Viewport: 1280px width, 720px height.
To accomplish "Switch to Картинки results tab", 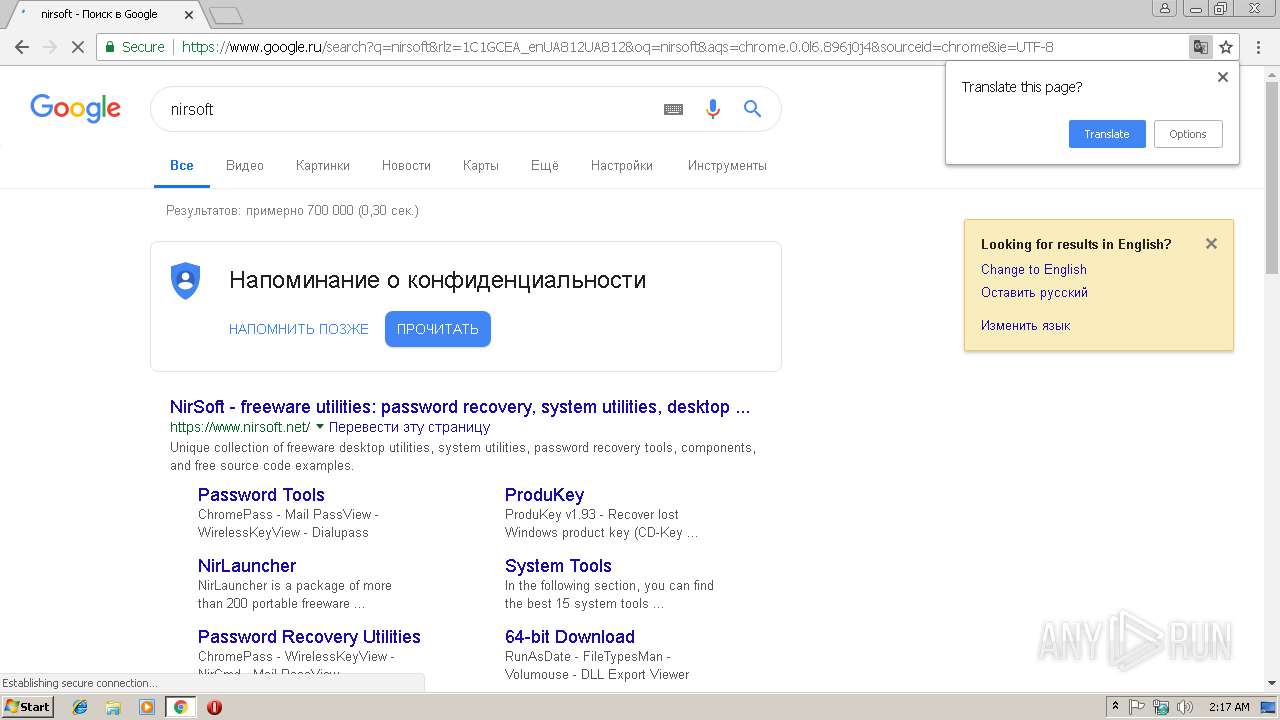I will click(x=323, y=166).
